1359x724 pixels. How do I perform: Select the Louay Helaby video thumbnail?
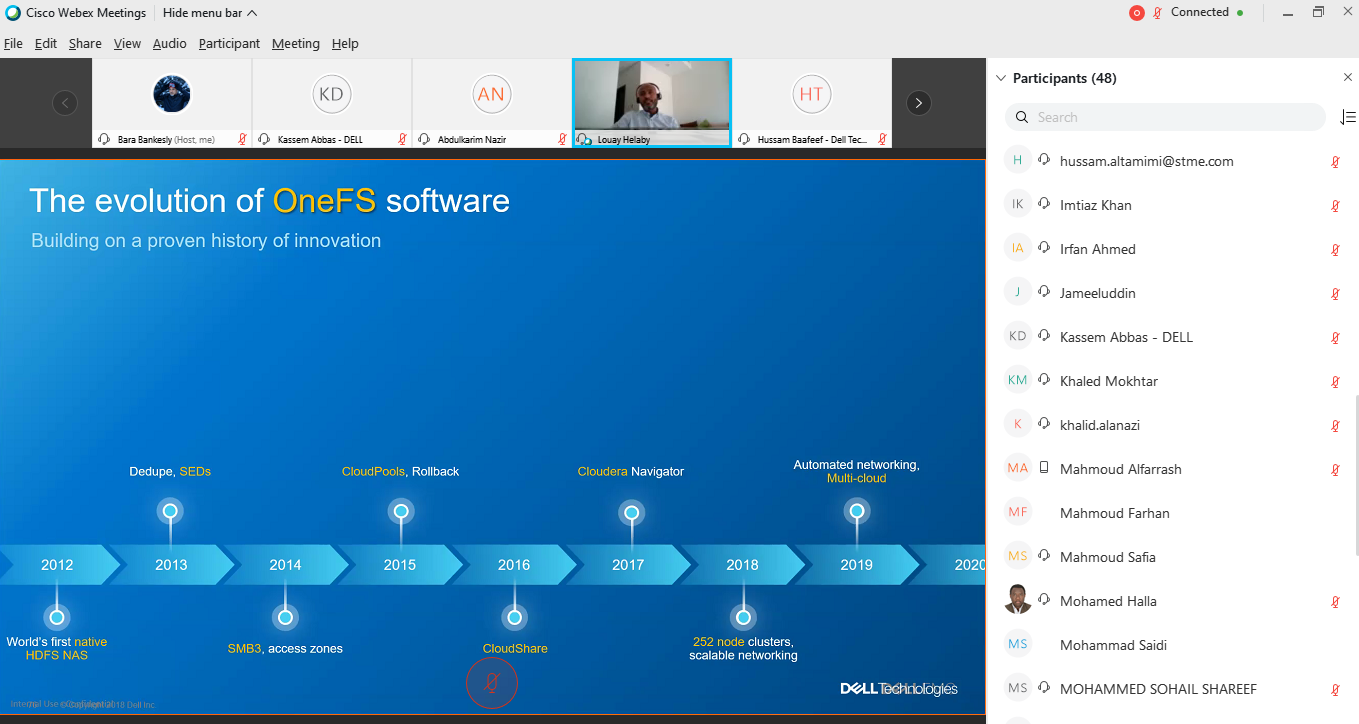click(x=652, y=103)
